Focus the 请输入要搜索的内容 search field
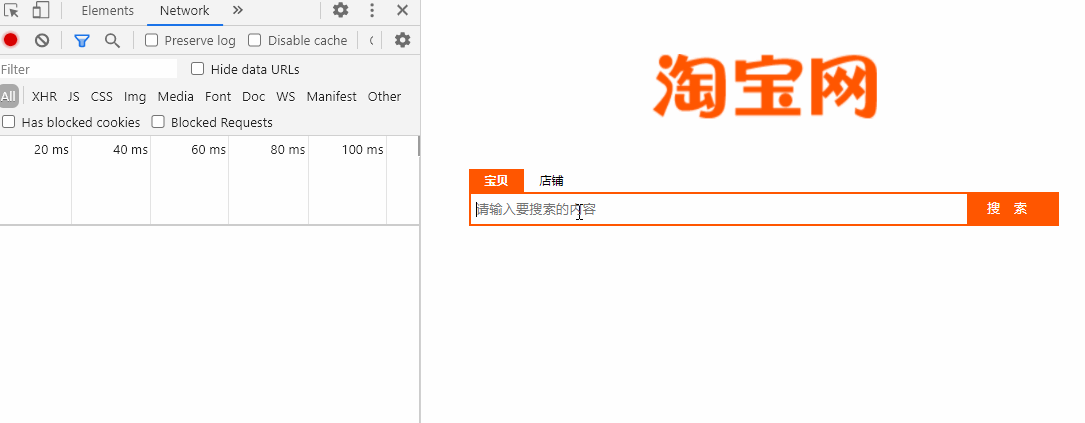Viewport: 1085px width, 423px height. click(x=718, y=209)
